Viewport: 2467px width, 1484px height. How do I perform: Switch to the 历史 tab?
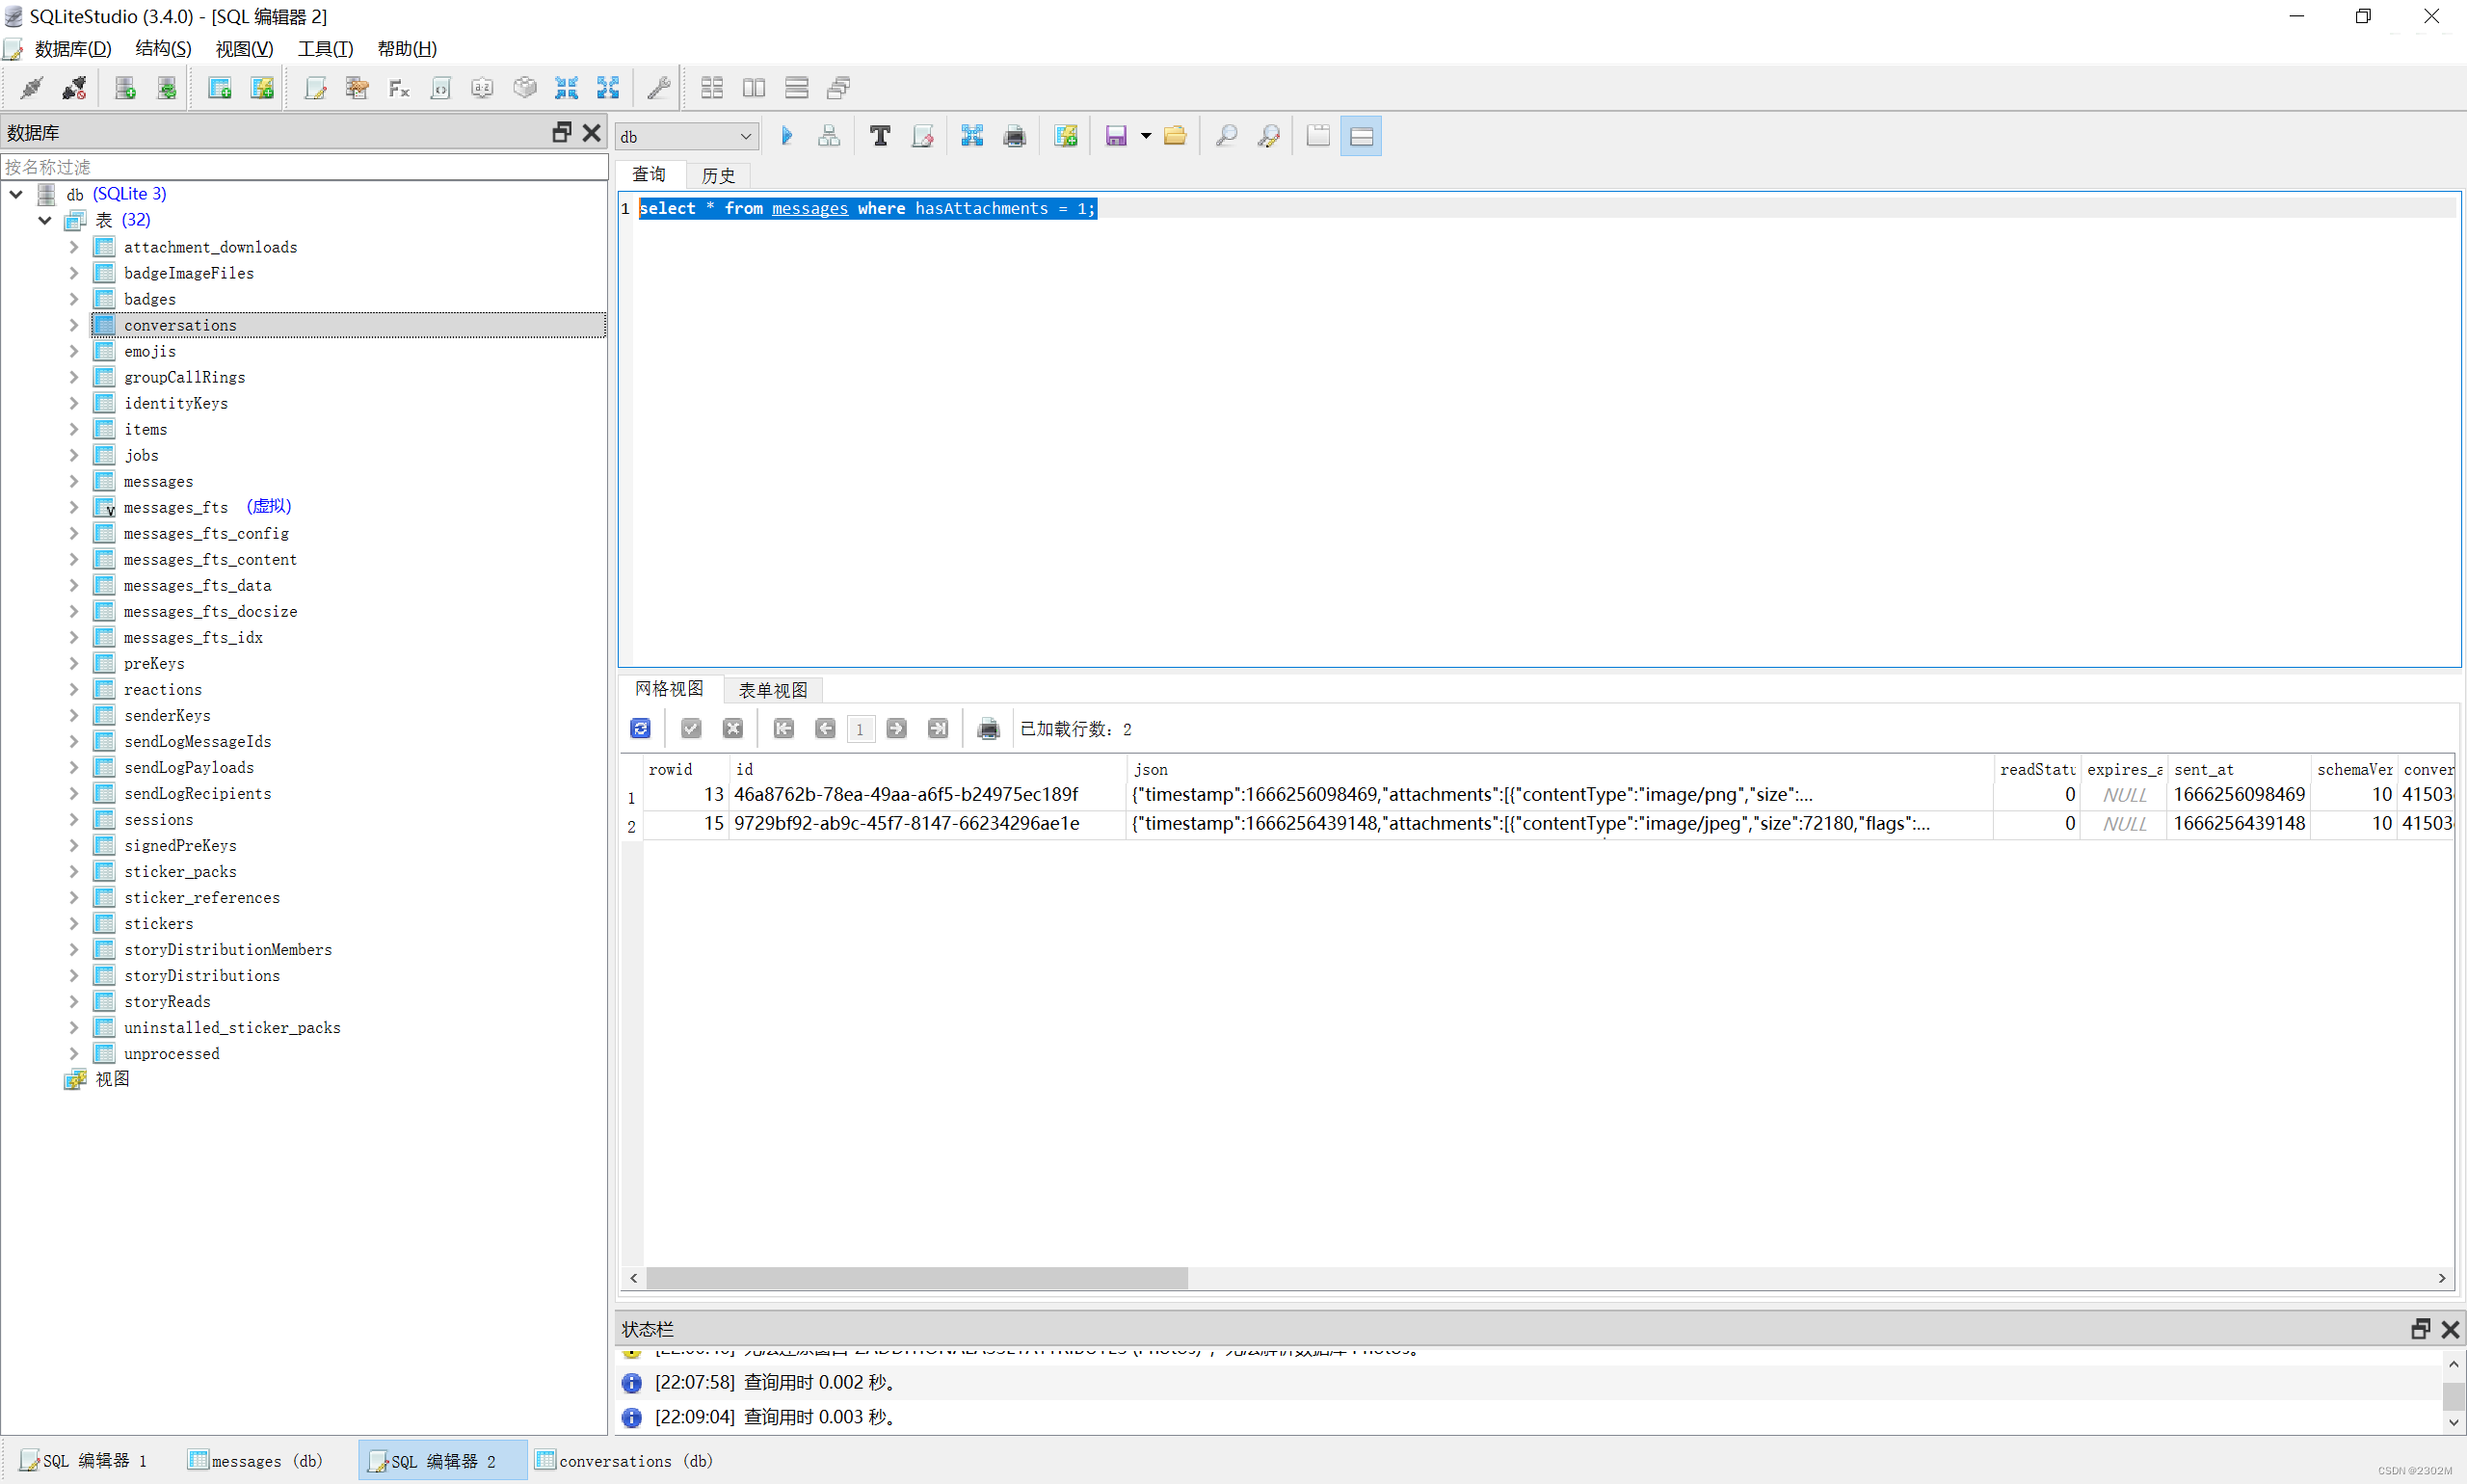coord(718,175)
